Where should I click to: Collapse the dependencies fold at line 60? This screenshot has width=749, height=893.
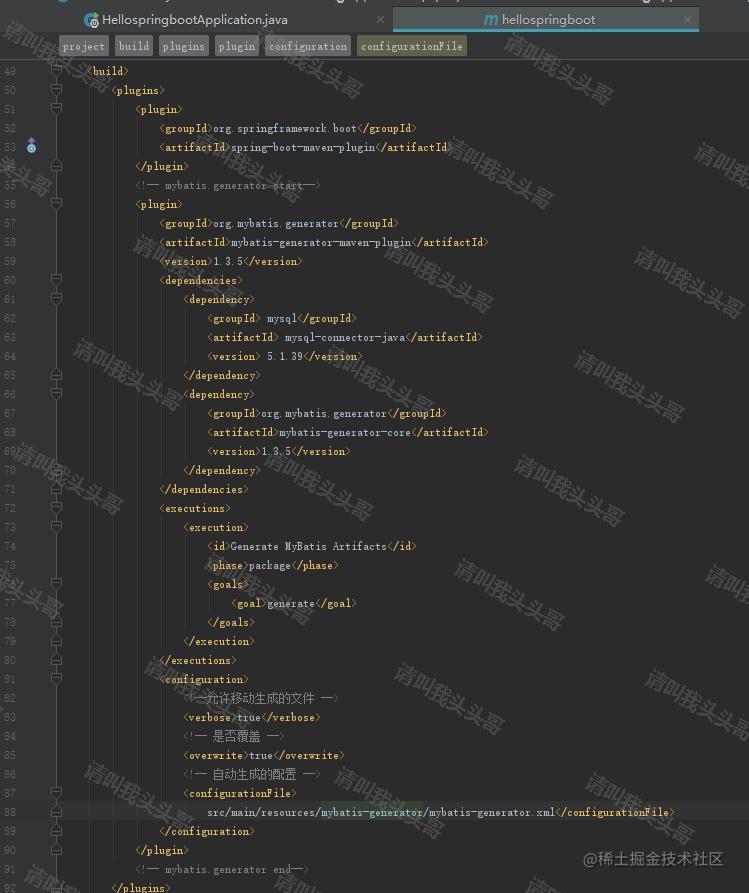tap(56, 279)
